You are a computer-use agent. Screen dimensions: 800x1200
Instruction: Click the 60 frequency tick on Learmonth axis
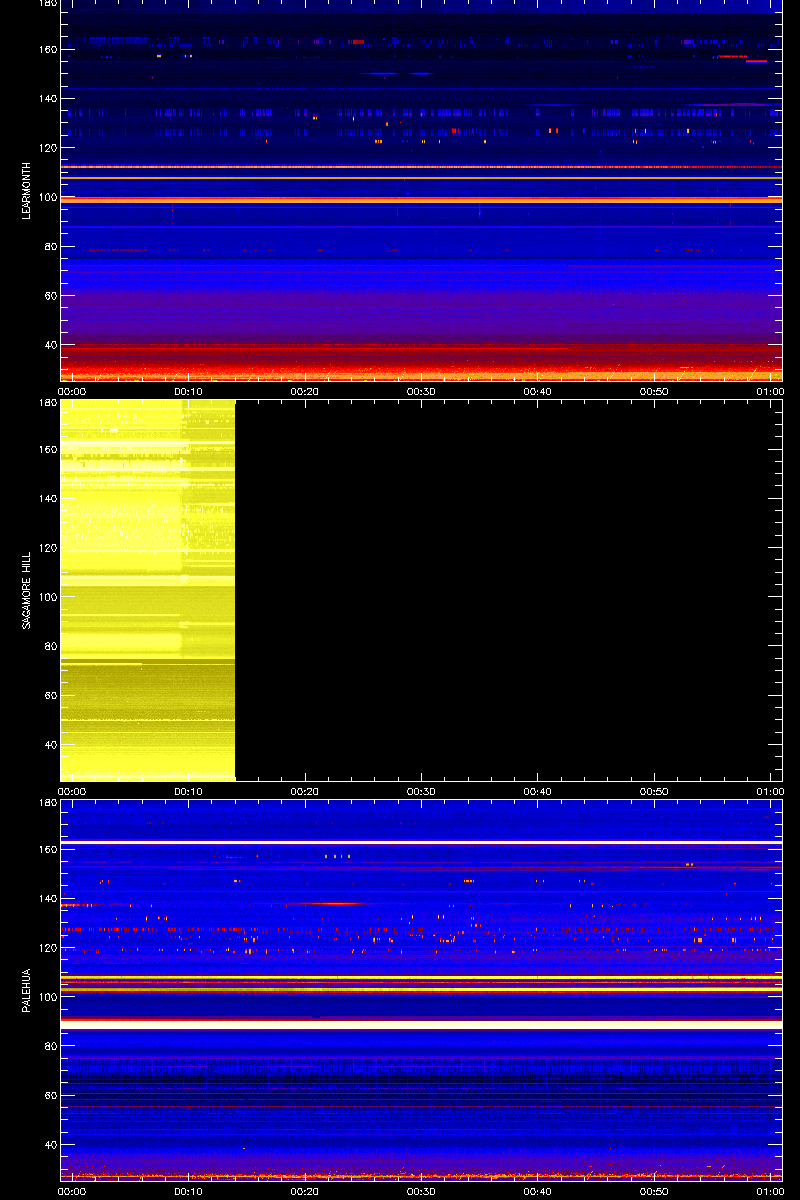point(50,296)
